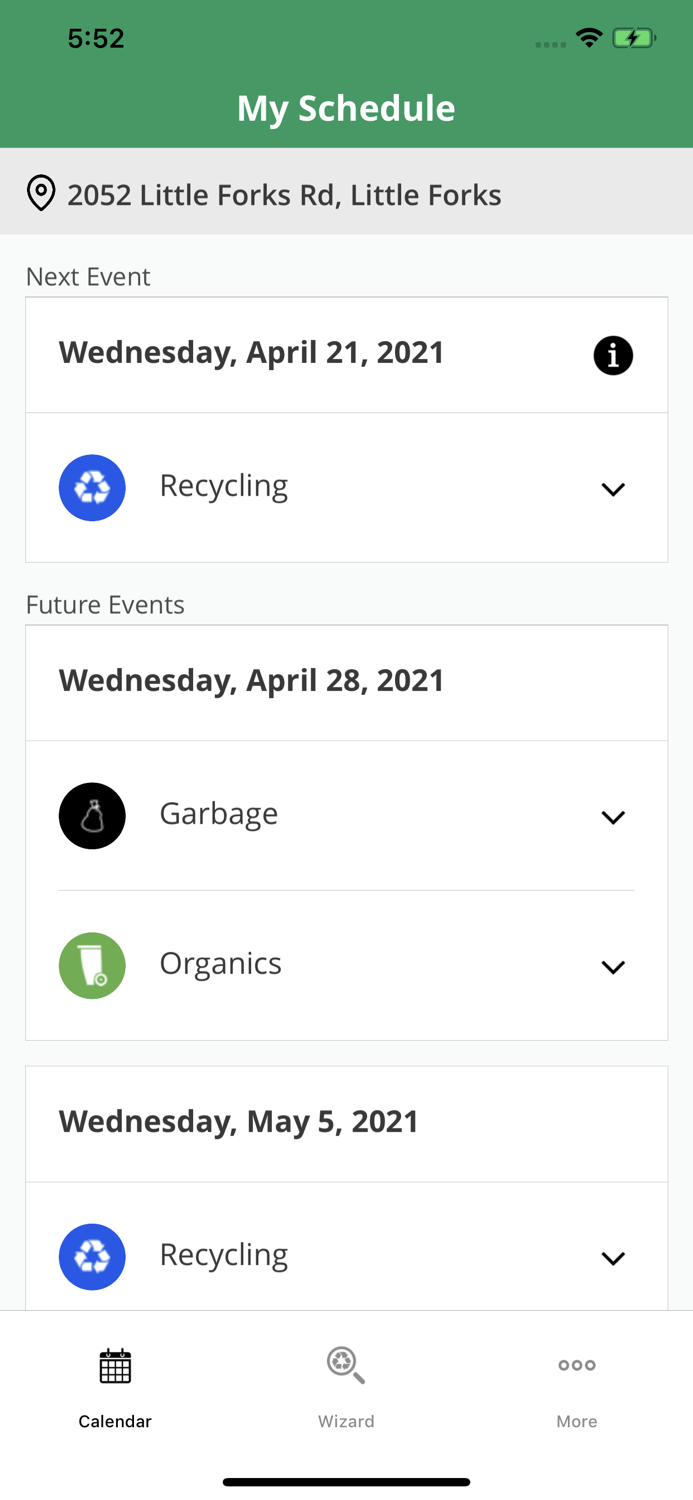Viewport: 693px width, 1500px height.
Task: Tap the blue Recycling icon under Next Event
Action: click(x=92, y=487)
